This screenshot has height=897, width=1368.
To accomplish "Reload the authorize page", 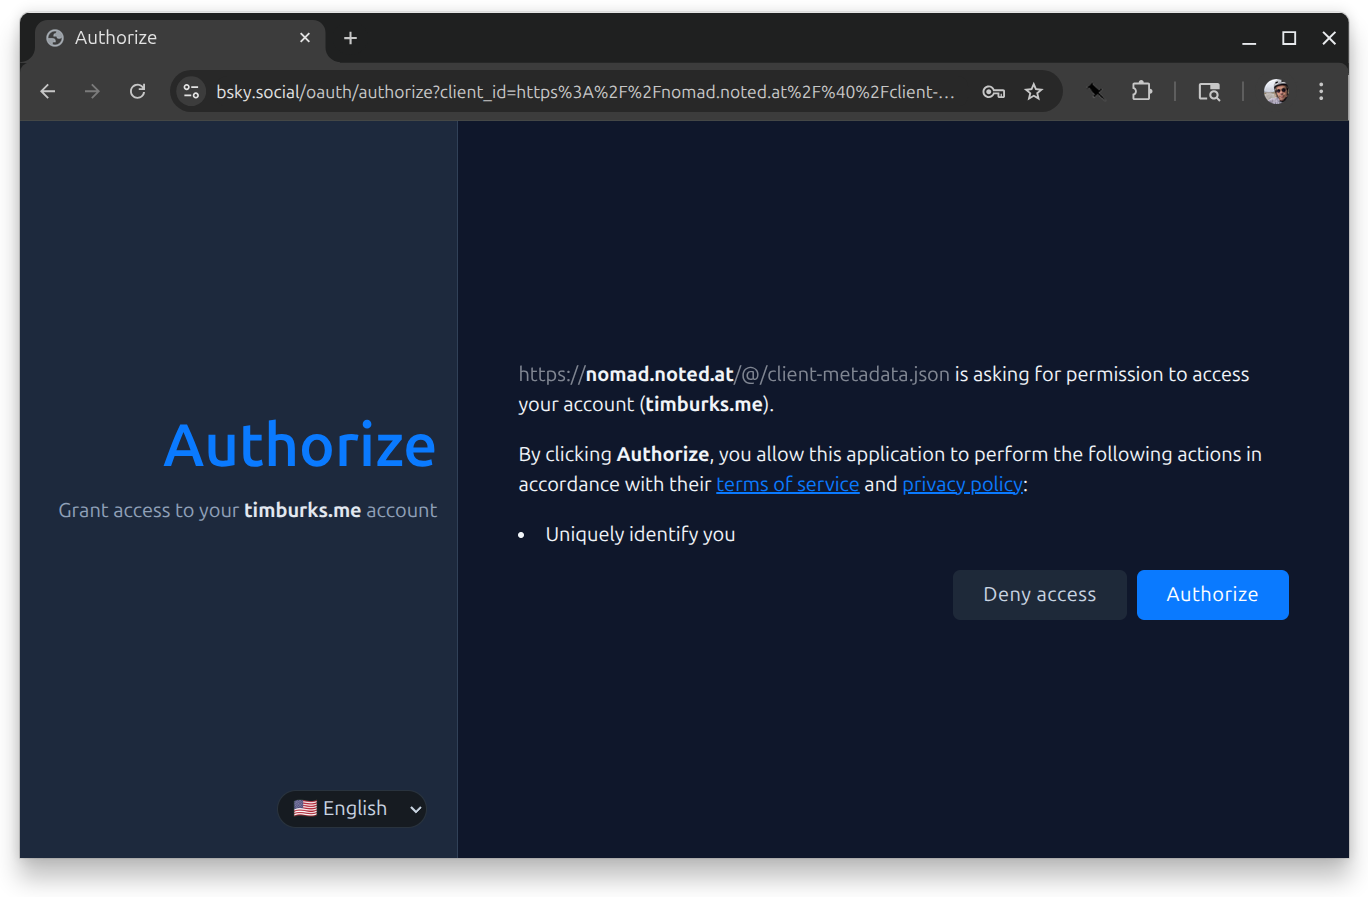I will click(x=138, y=92).
